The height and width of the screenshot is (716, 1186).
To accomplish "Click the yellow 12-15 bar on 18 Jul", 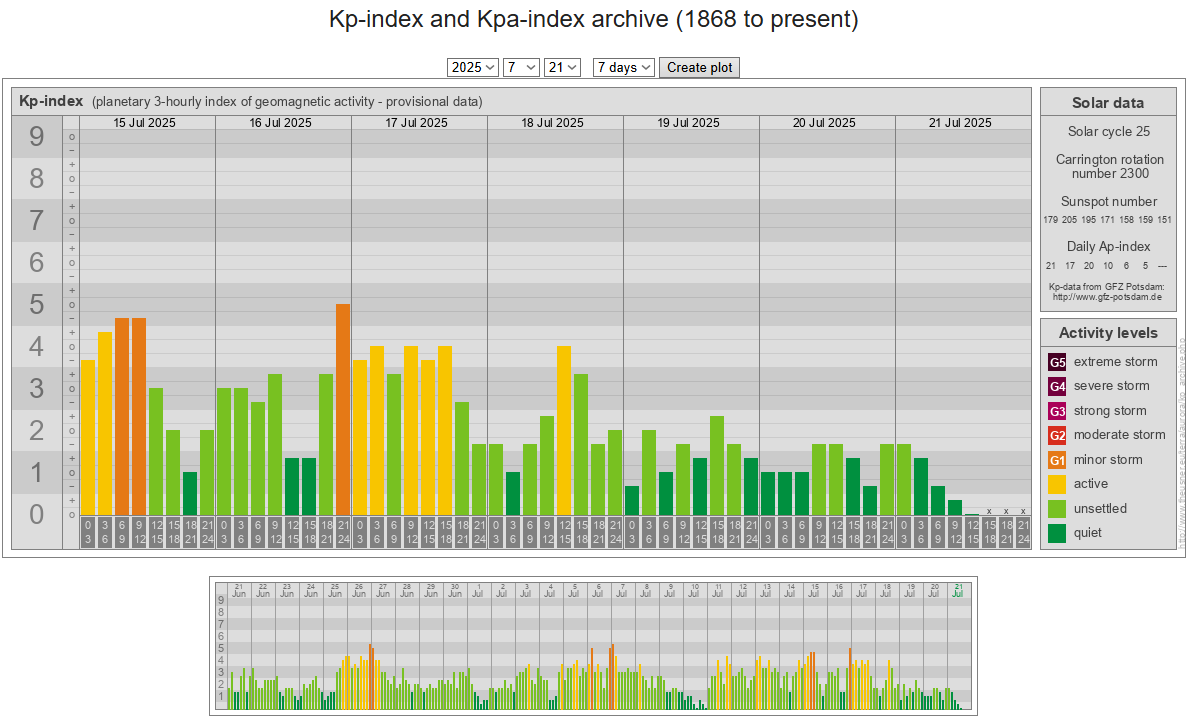I will click(564, 430).
